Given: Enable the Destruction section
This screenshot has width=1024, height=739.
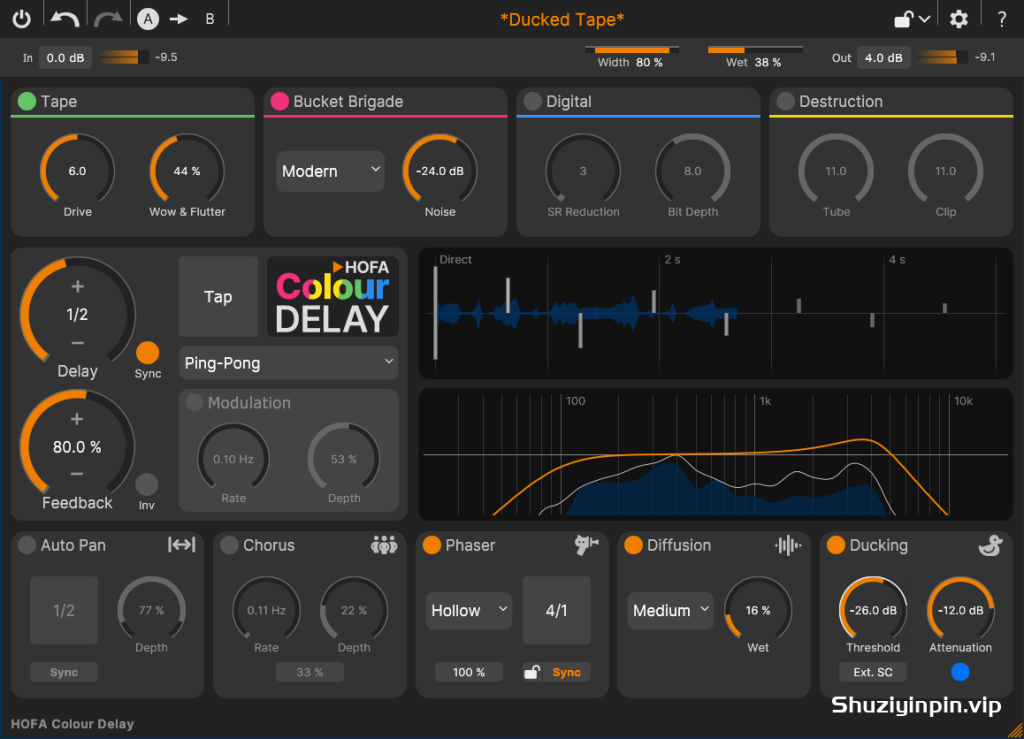Looking at the screenshot, I should pos(785,101).
